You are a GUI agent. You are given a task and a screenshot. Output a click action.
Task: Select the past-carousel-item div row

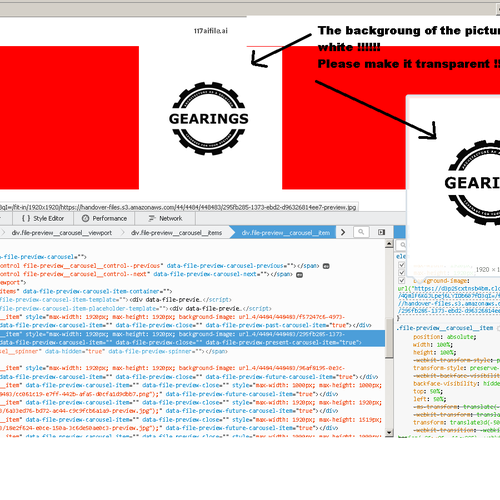[x=192, y=321]
